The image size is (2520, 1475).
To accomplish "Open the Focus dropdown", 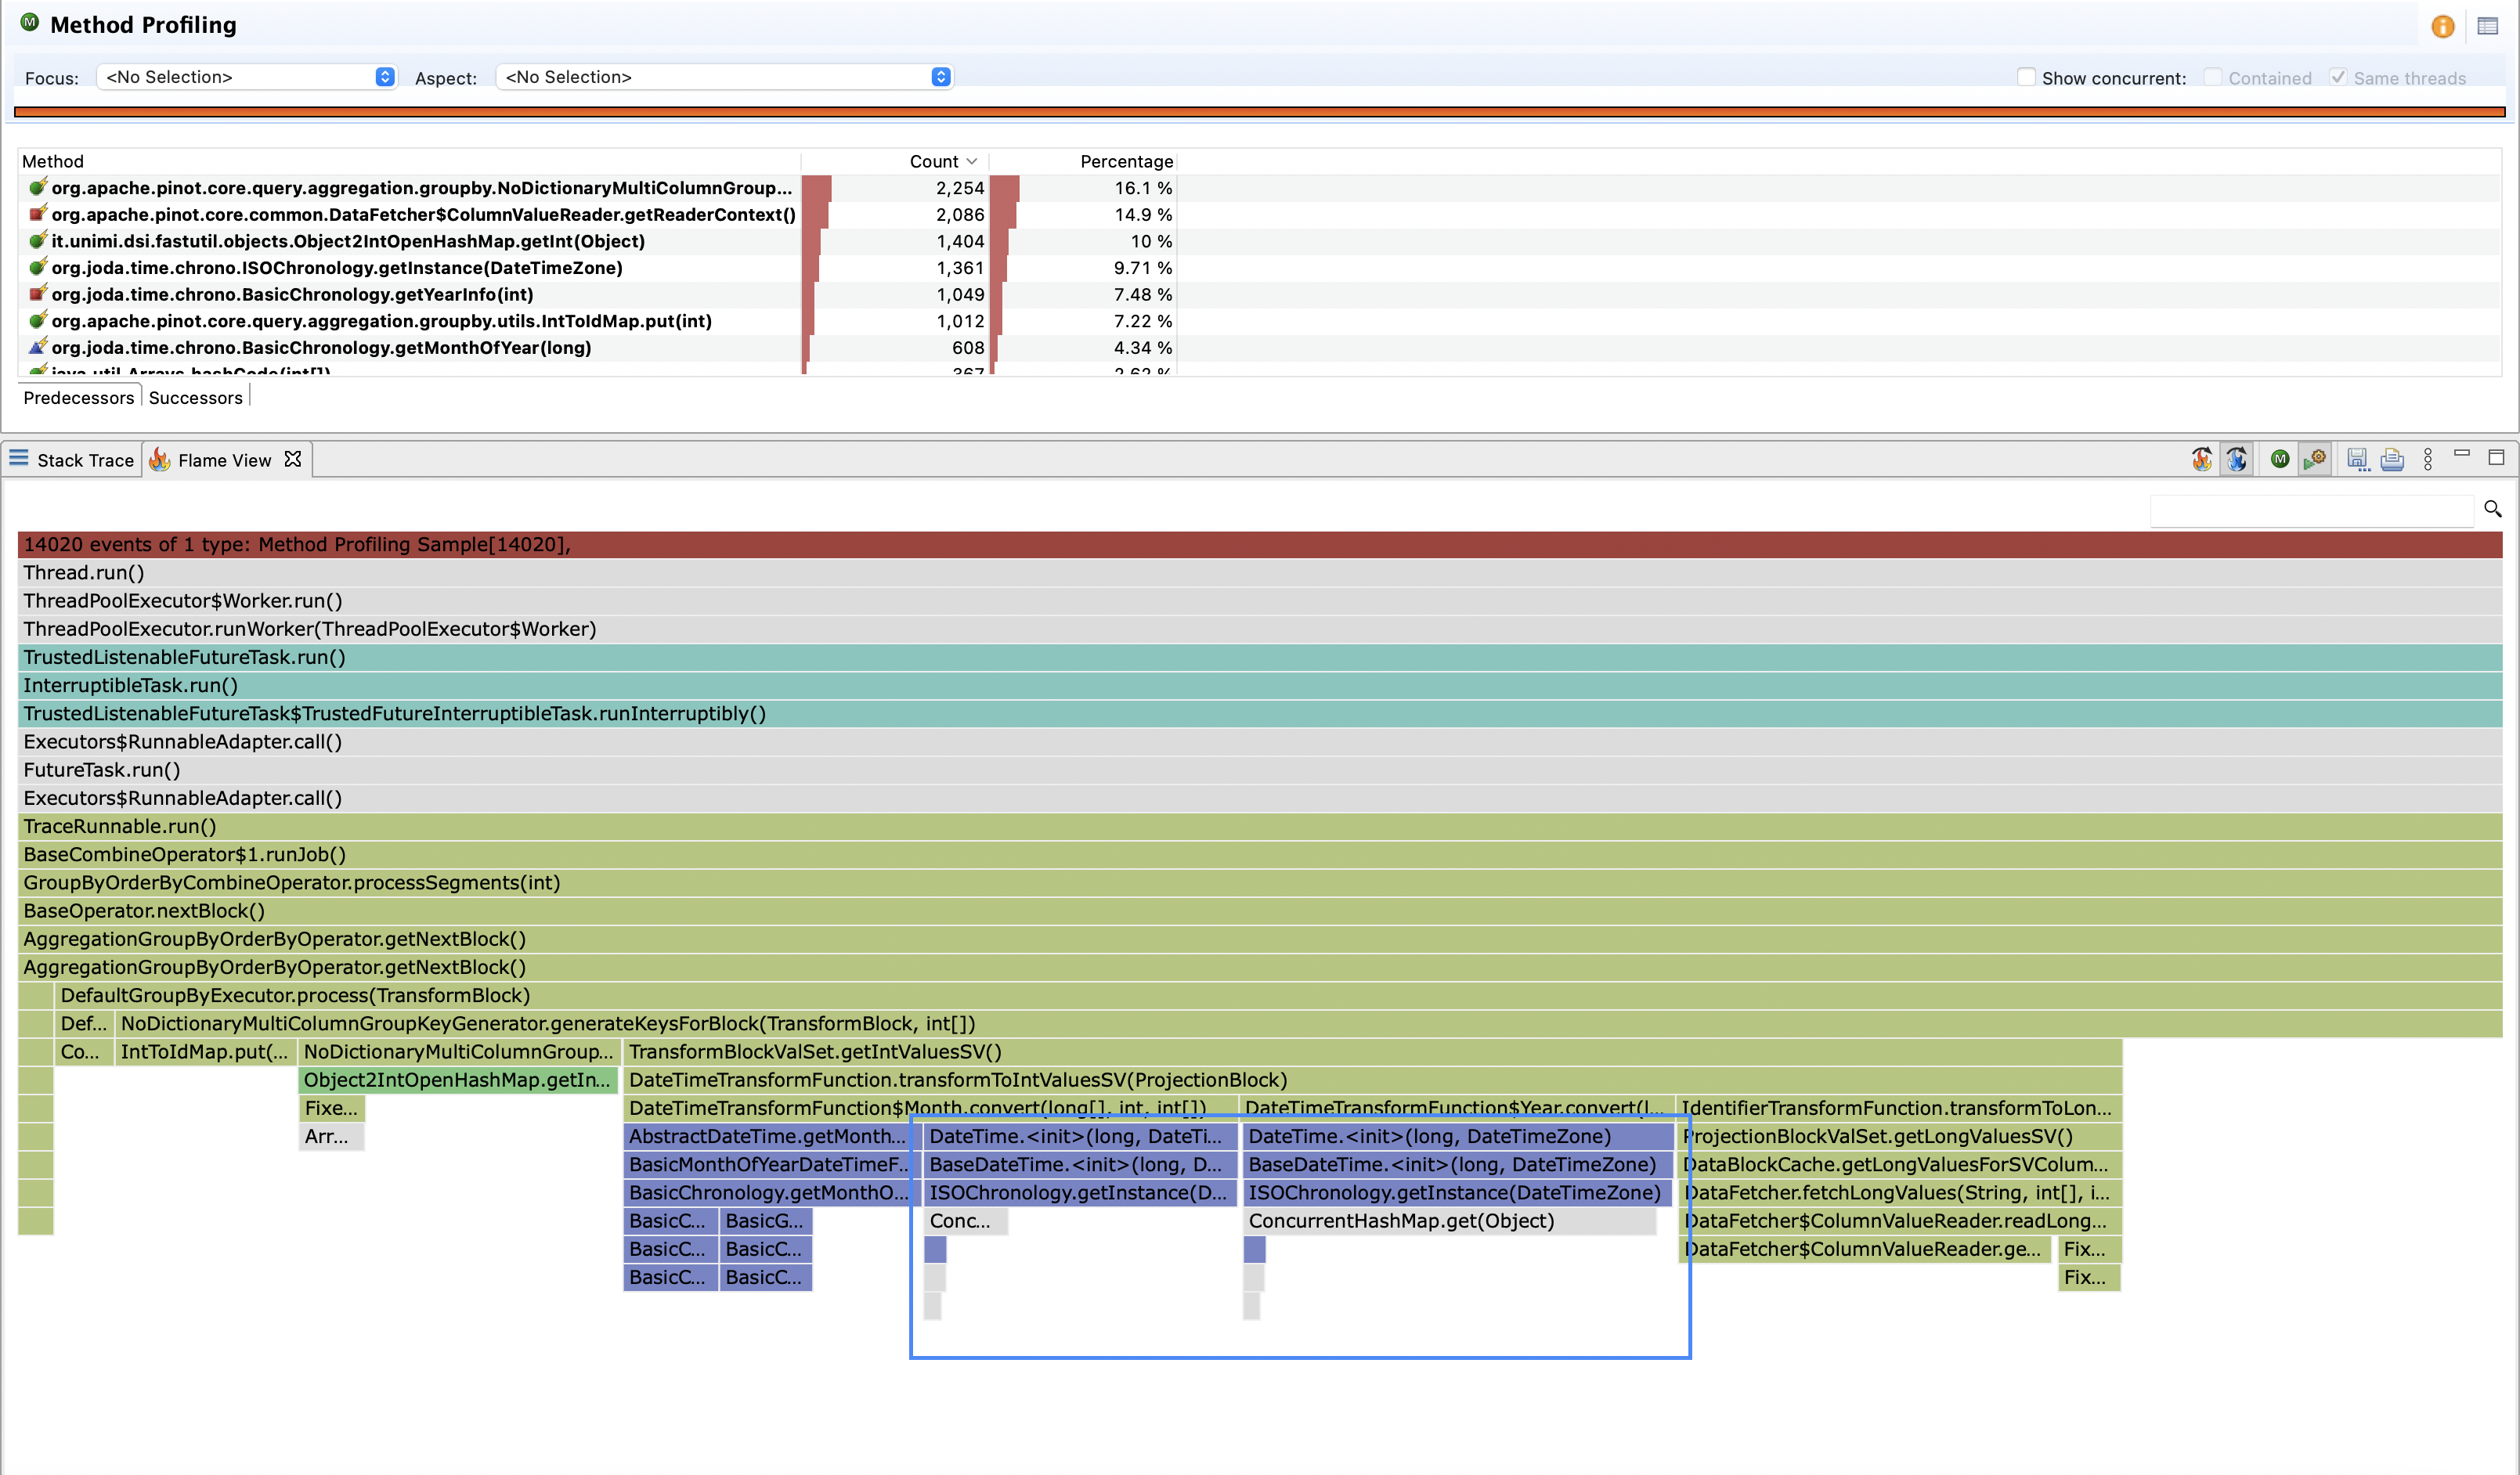I will coord(246,77).
